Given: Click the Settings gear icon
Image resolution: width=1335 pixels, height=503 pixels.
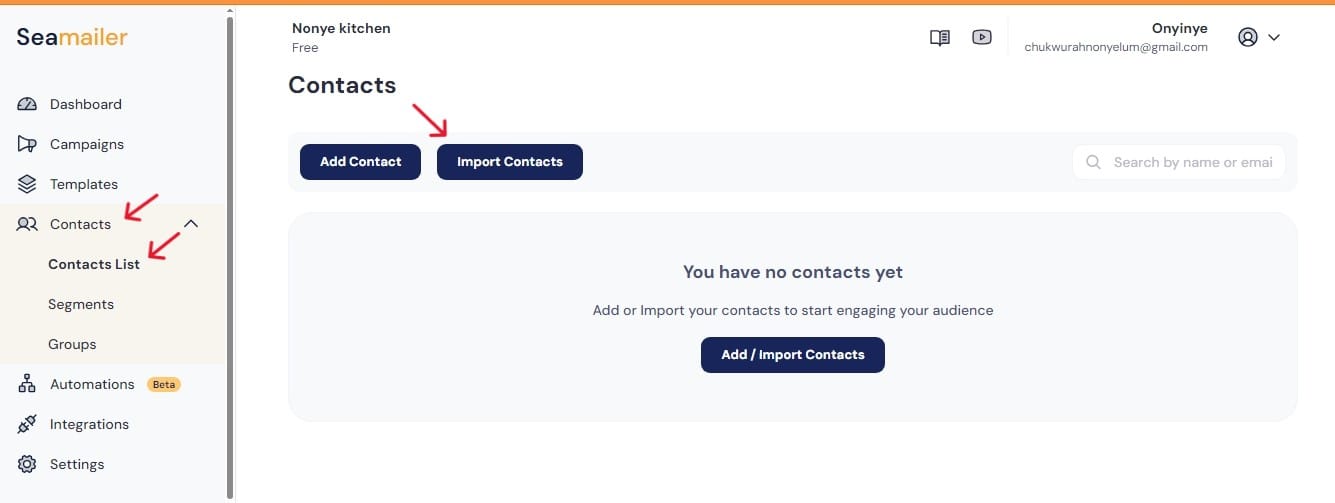Looking at the screenshot, I should (27, 464).
